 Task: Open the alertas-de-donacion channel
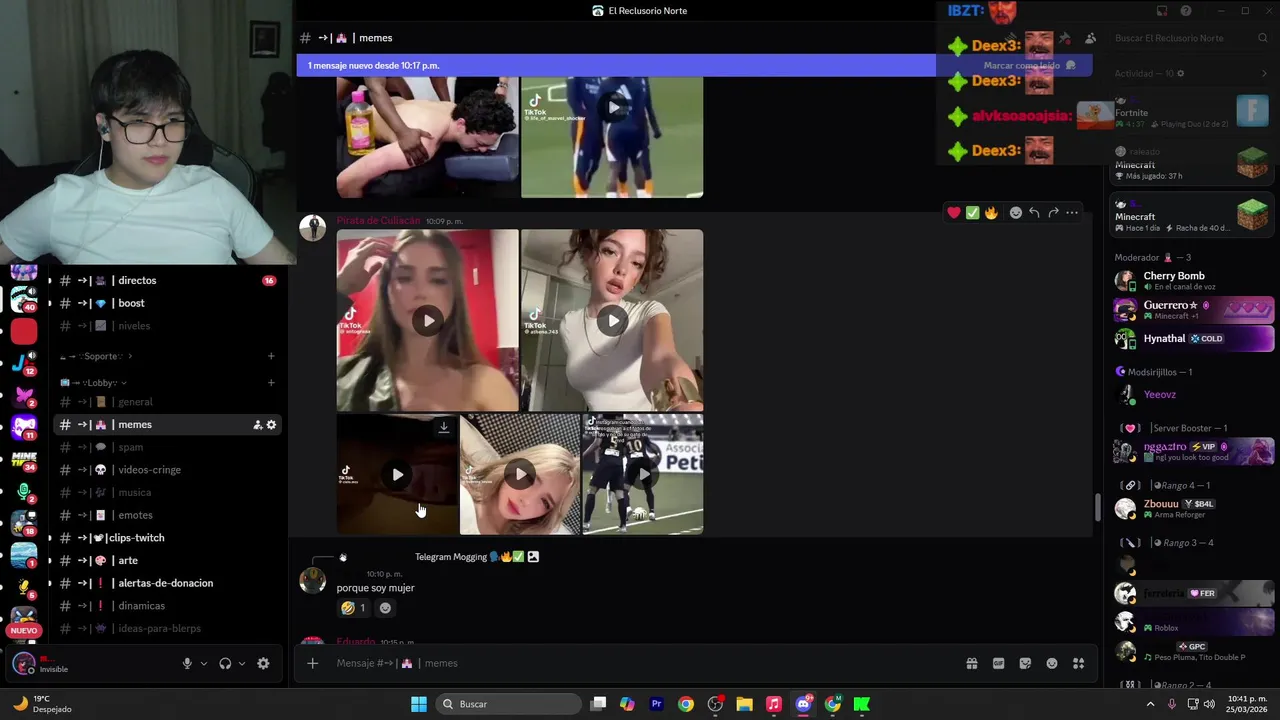click(167, 583)
